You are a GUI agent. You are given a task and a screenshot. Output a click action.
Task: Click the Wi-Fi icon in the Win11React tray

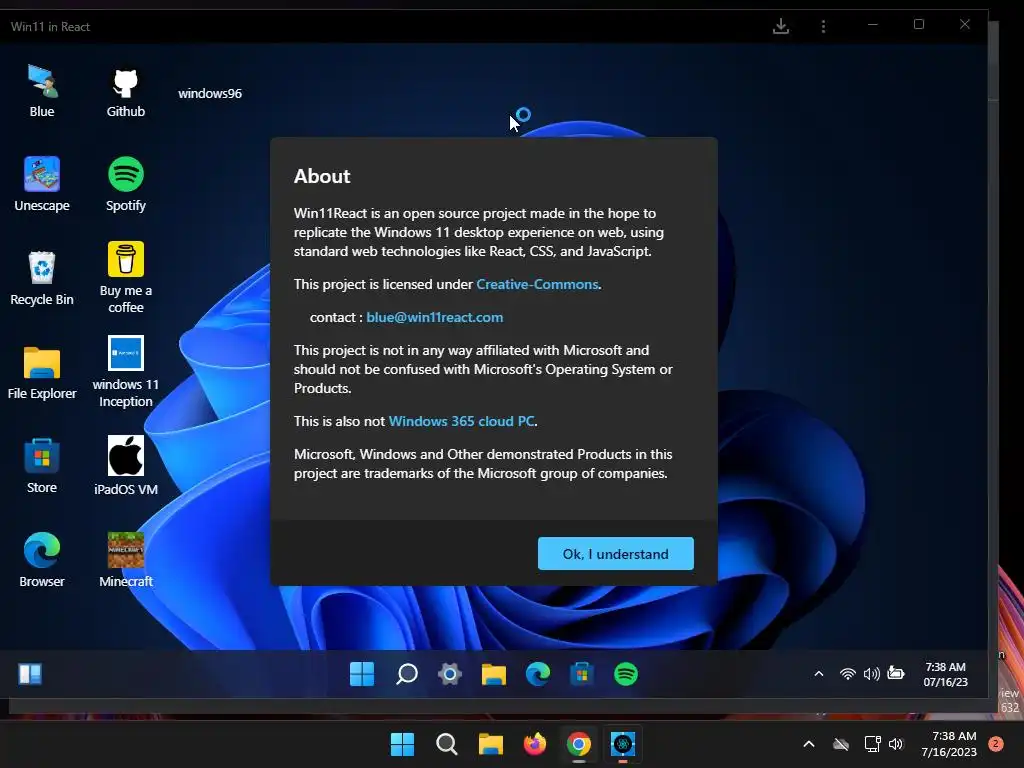[848, 674]
